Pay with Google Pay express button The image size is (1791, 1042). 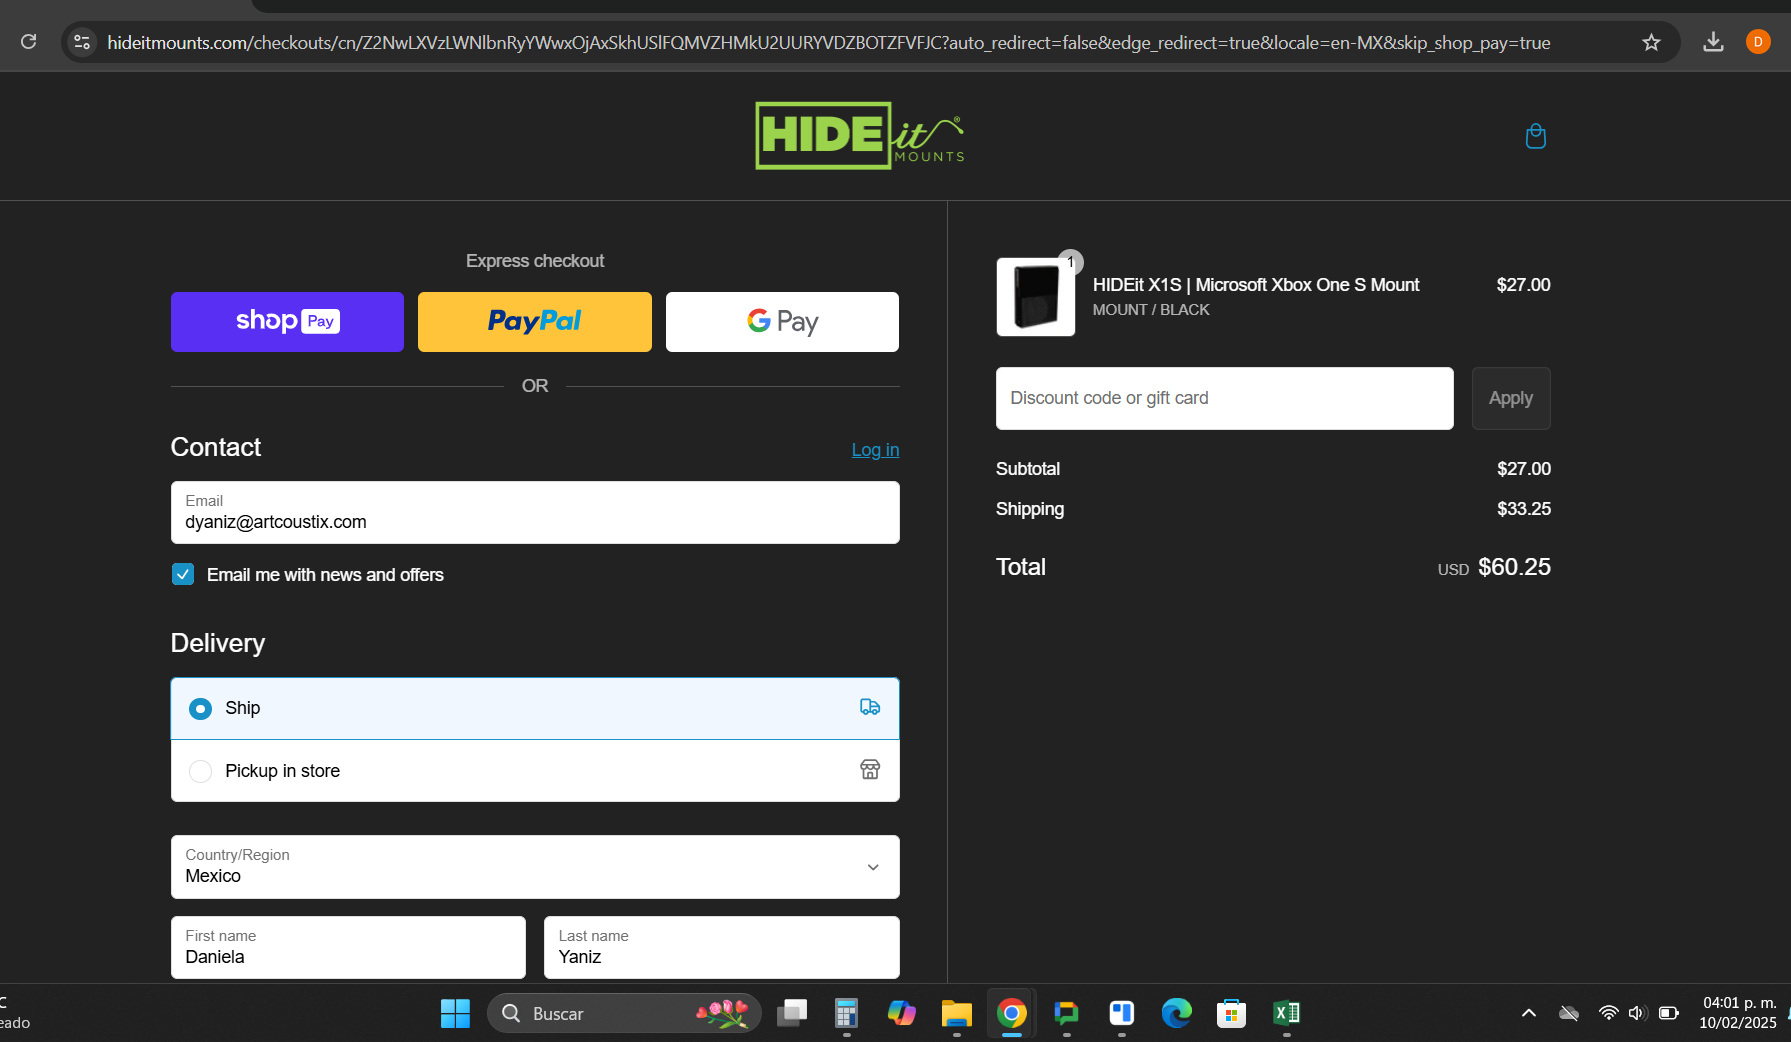782,322
